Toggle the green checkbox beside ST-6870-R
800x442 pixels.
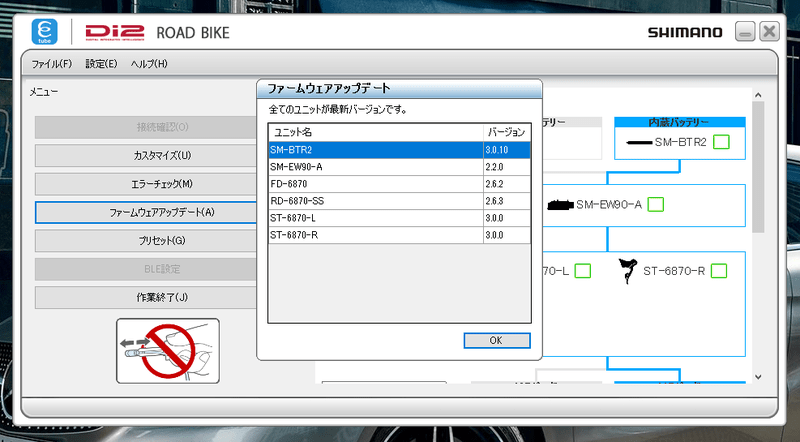719,271
